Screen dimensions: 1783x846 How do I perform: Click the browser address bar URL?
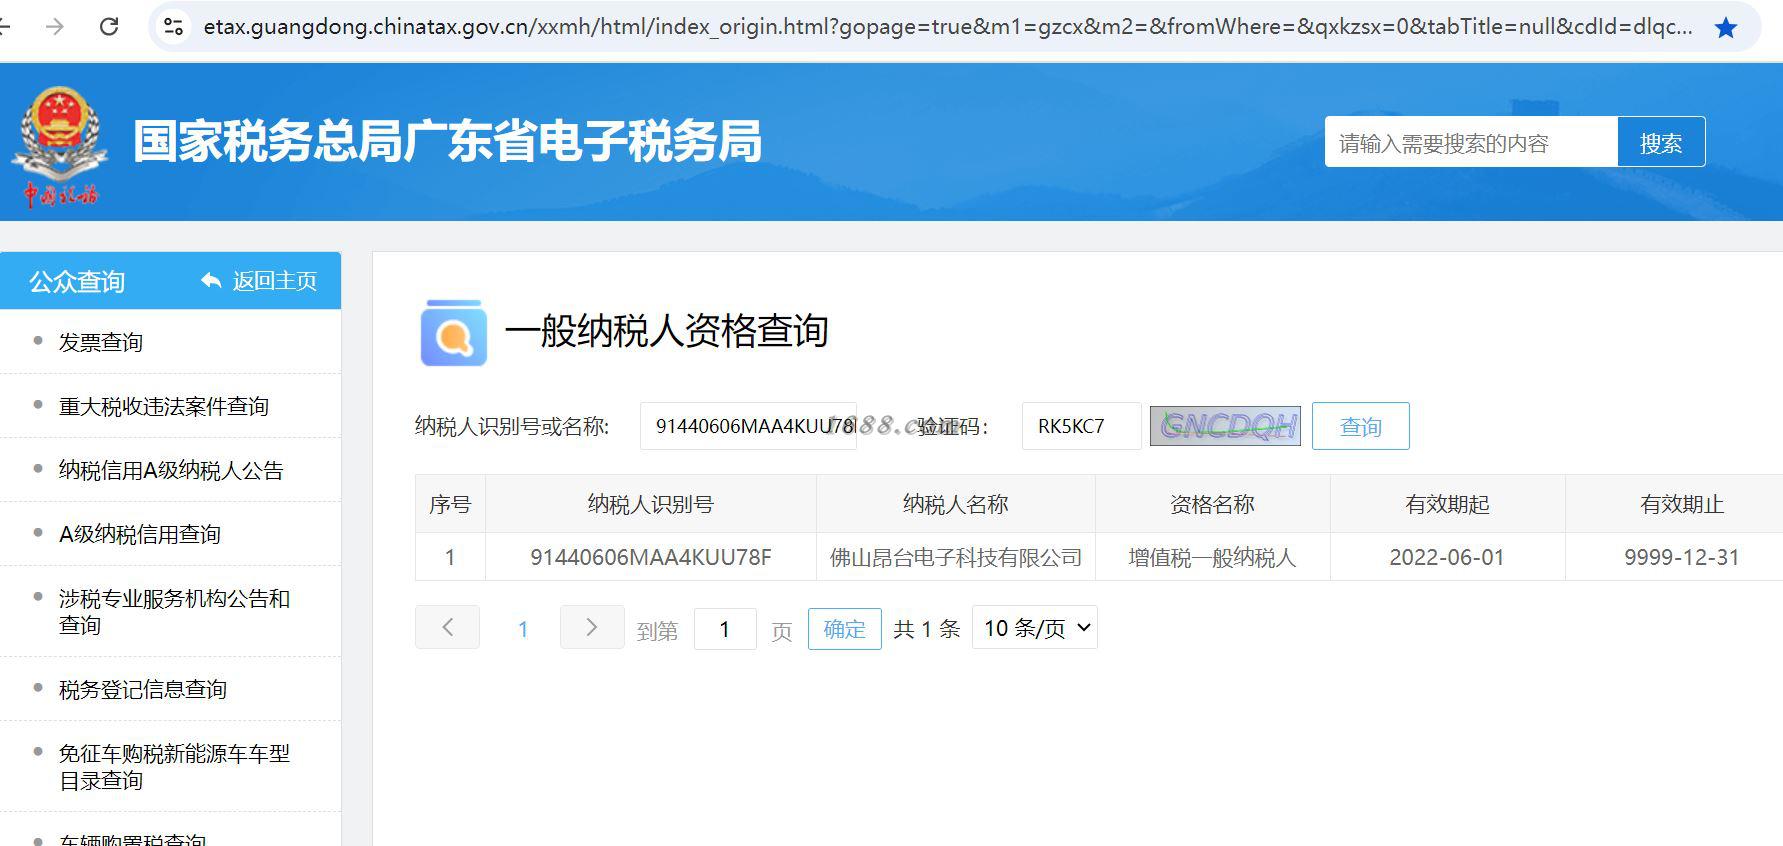(x=947, y=27)
